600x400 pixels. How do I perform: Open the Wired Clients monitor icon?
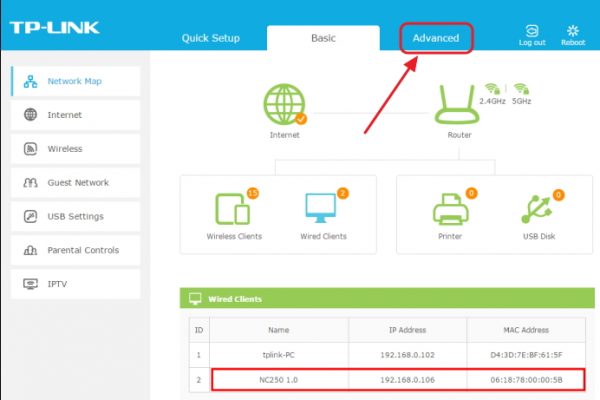(321, 207)
